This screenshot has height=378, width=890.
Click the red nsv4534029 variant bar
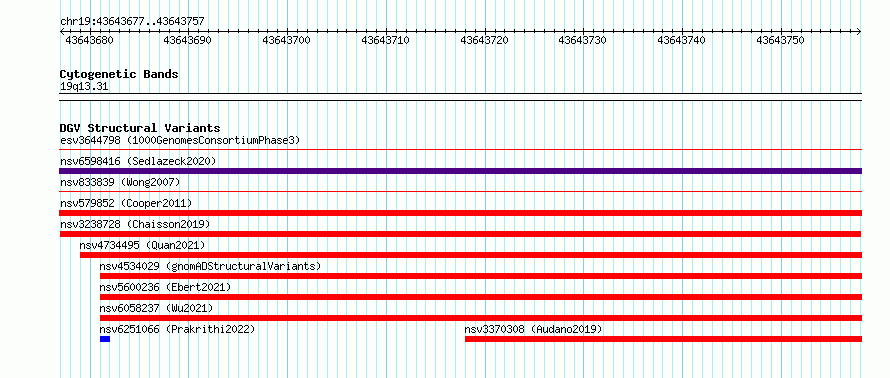pyautogui.click(x=481, y=276)
